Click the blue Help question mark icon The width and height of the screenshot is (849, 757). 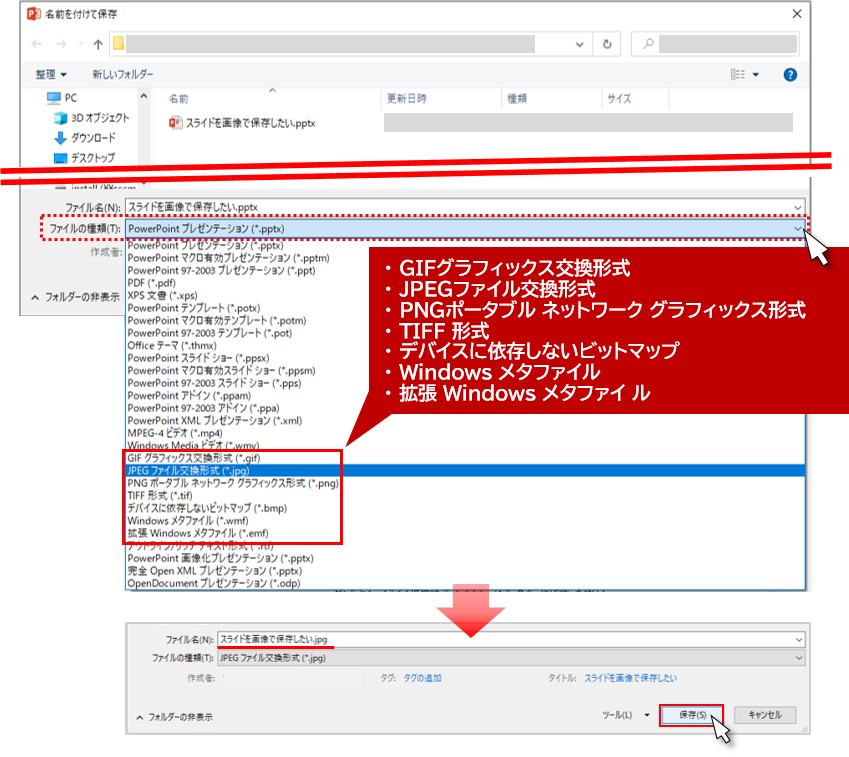pos(790,75)
